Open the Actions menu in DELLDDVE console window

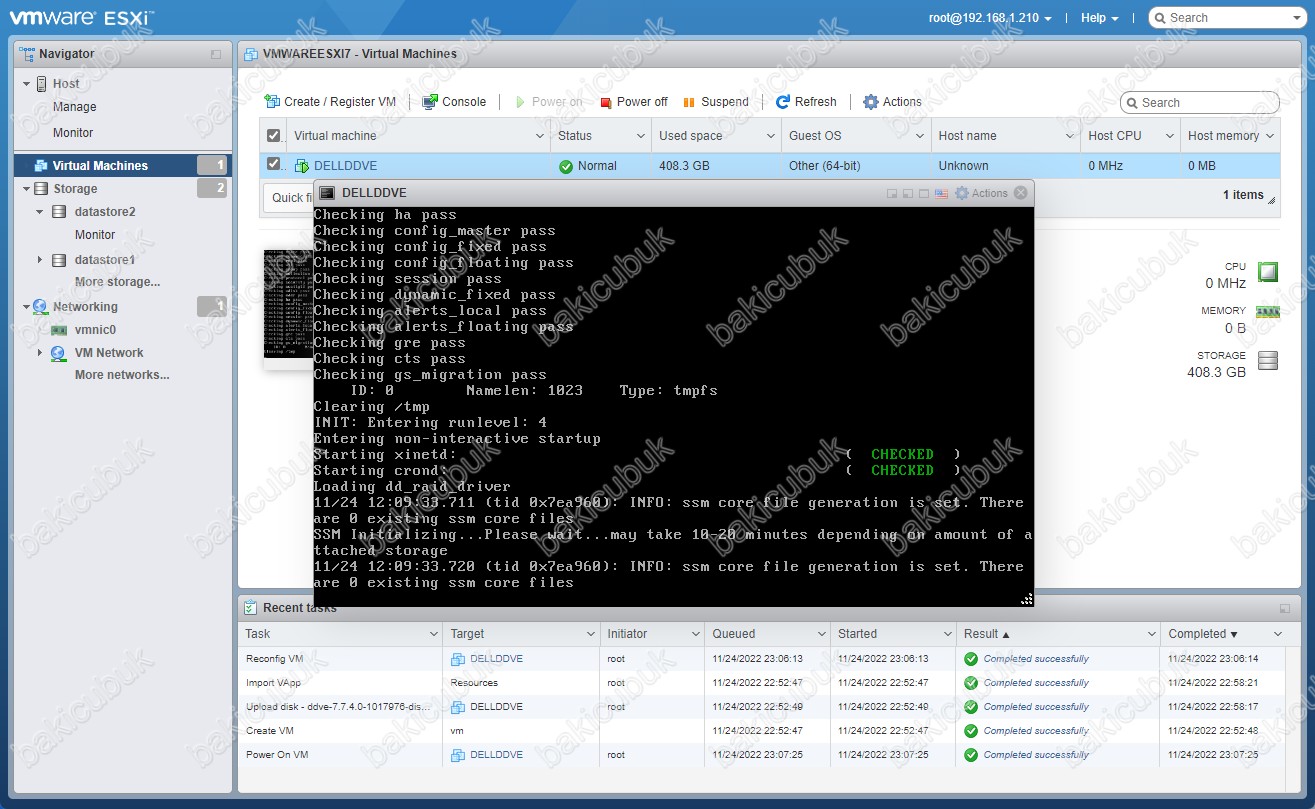coord(982,193)
